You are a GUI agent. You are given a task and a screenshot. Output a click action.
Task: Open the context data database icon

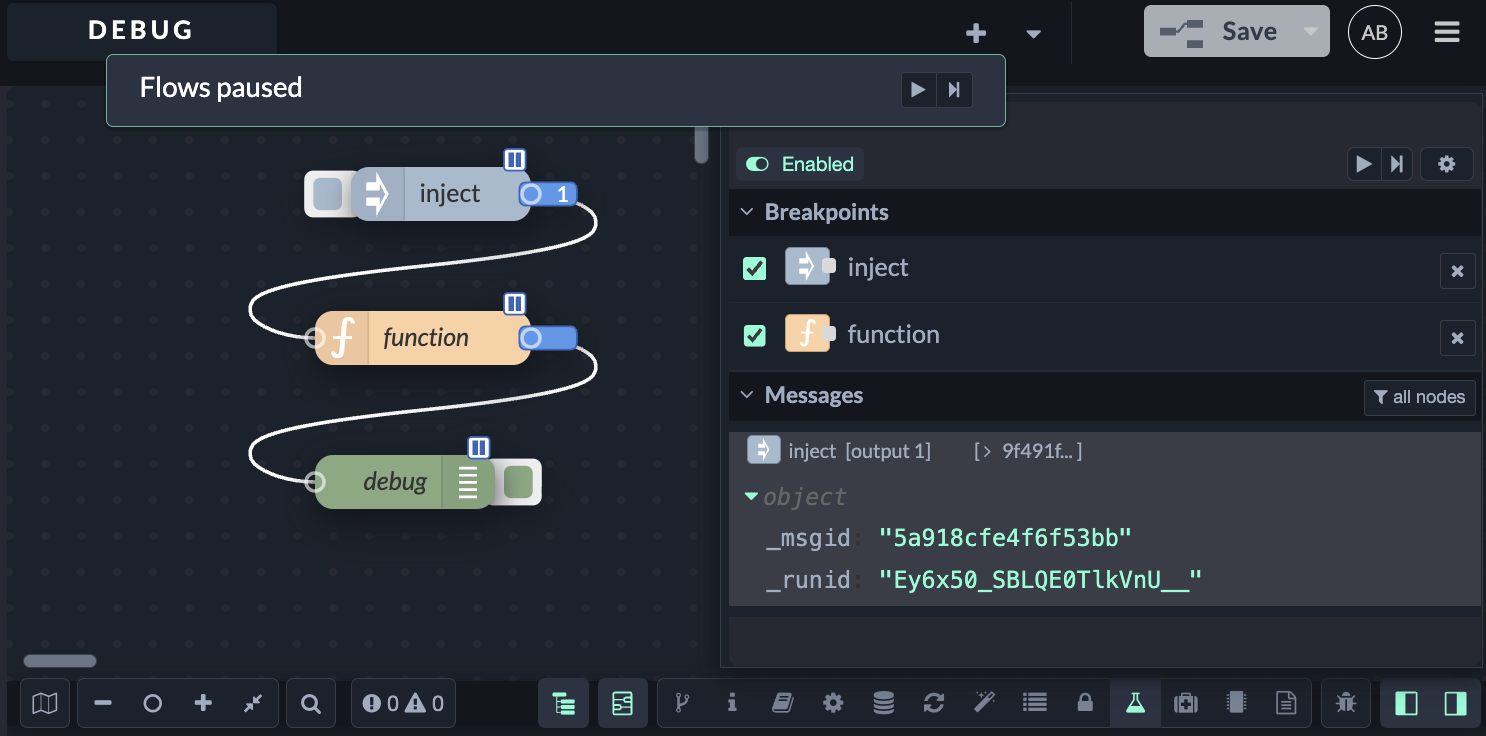(883, 704)
